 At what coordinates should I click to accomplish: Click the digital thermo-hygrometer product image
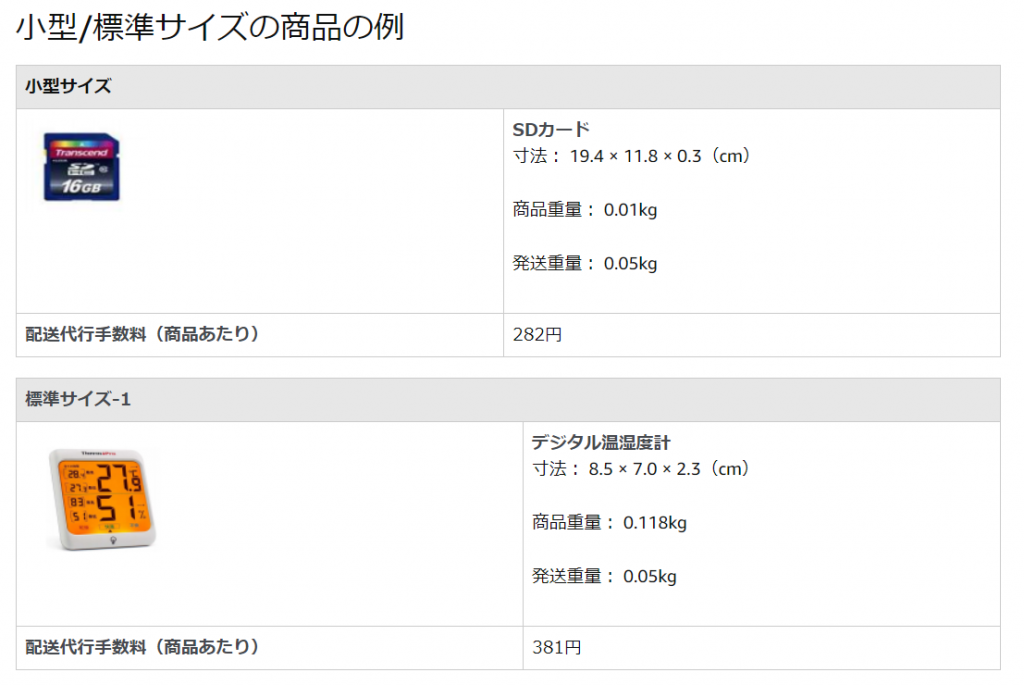pos(100,498)
